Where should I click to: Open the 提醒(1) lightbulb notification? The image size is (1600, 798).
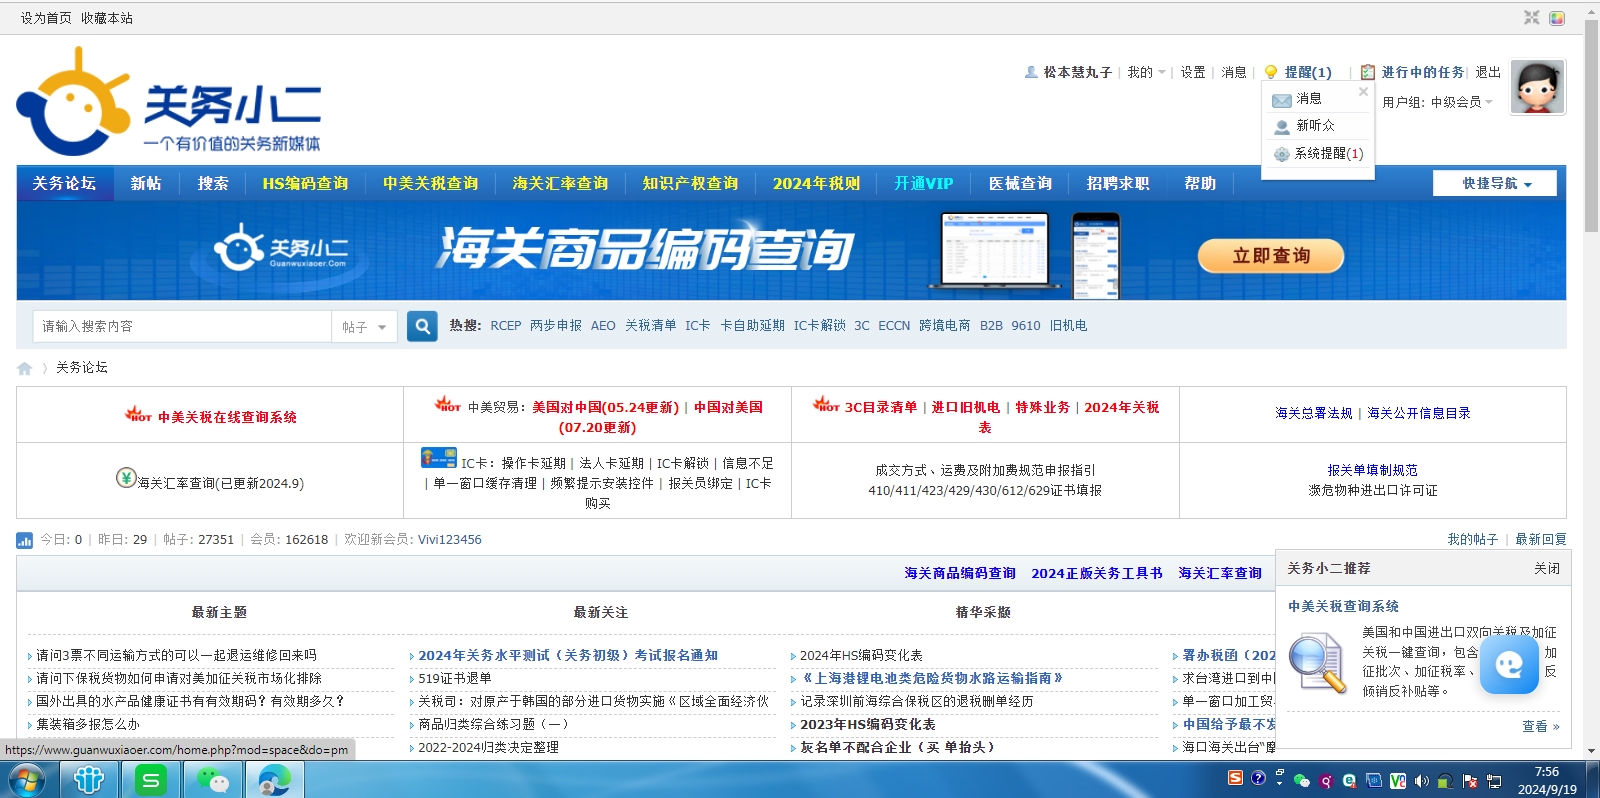(x=1299, y=72)
